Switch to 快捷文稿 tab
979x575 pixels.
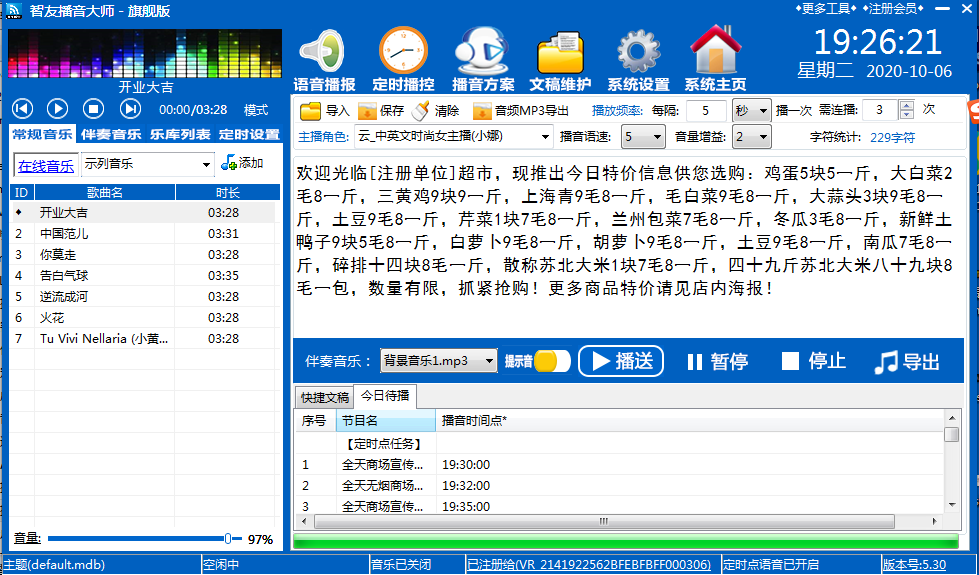click(325, 397)
